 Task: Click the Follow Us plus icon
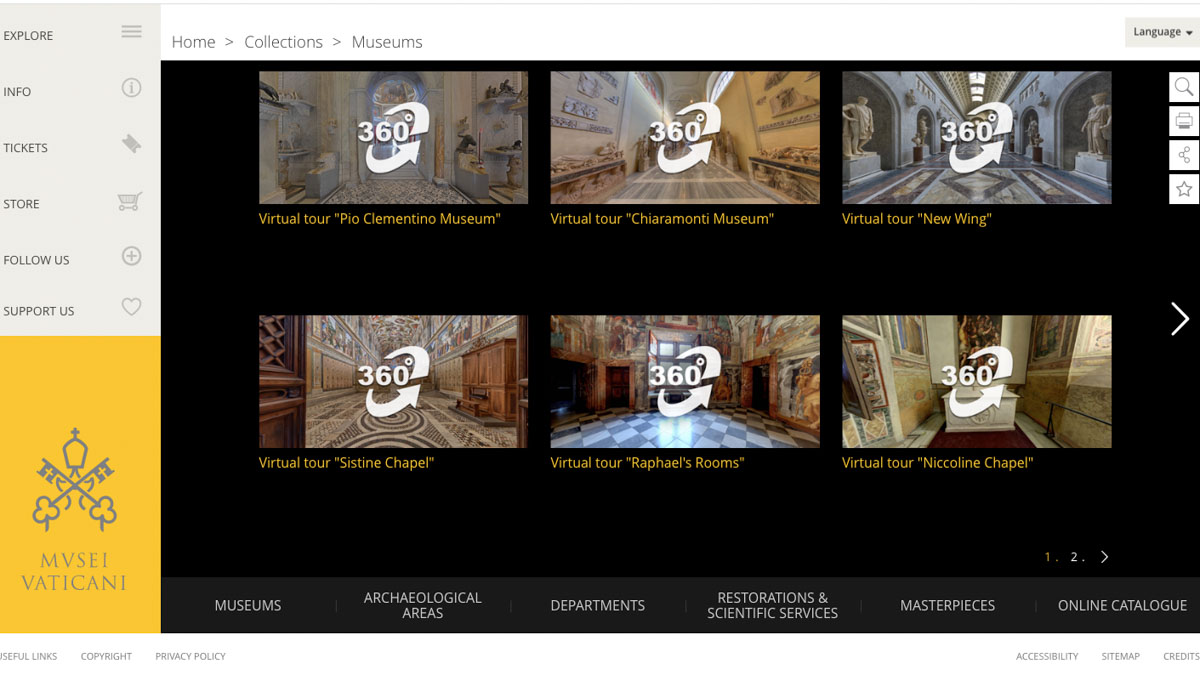pyautogui.click(x=131, y=256)
